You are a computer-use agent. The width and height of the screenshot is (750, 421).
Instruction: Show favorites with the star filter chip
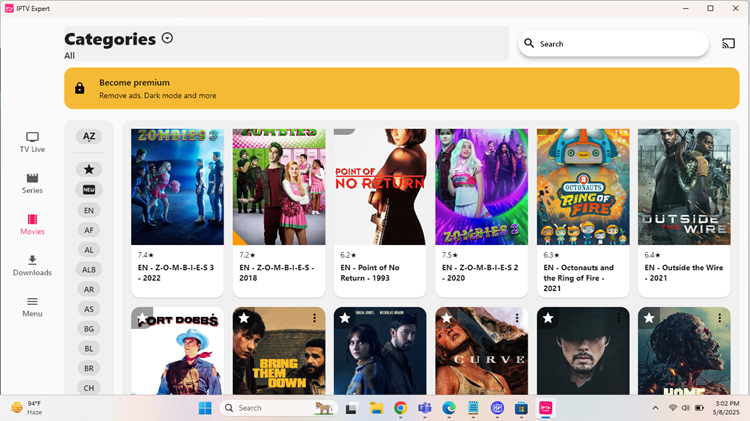click(x=89, y=169)
